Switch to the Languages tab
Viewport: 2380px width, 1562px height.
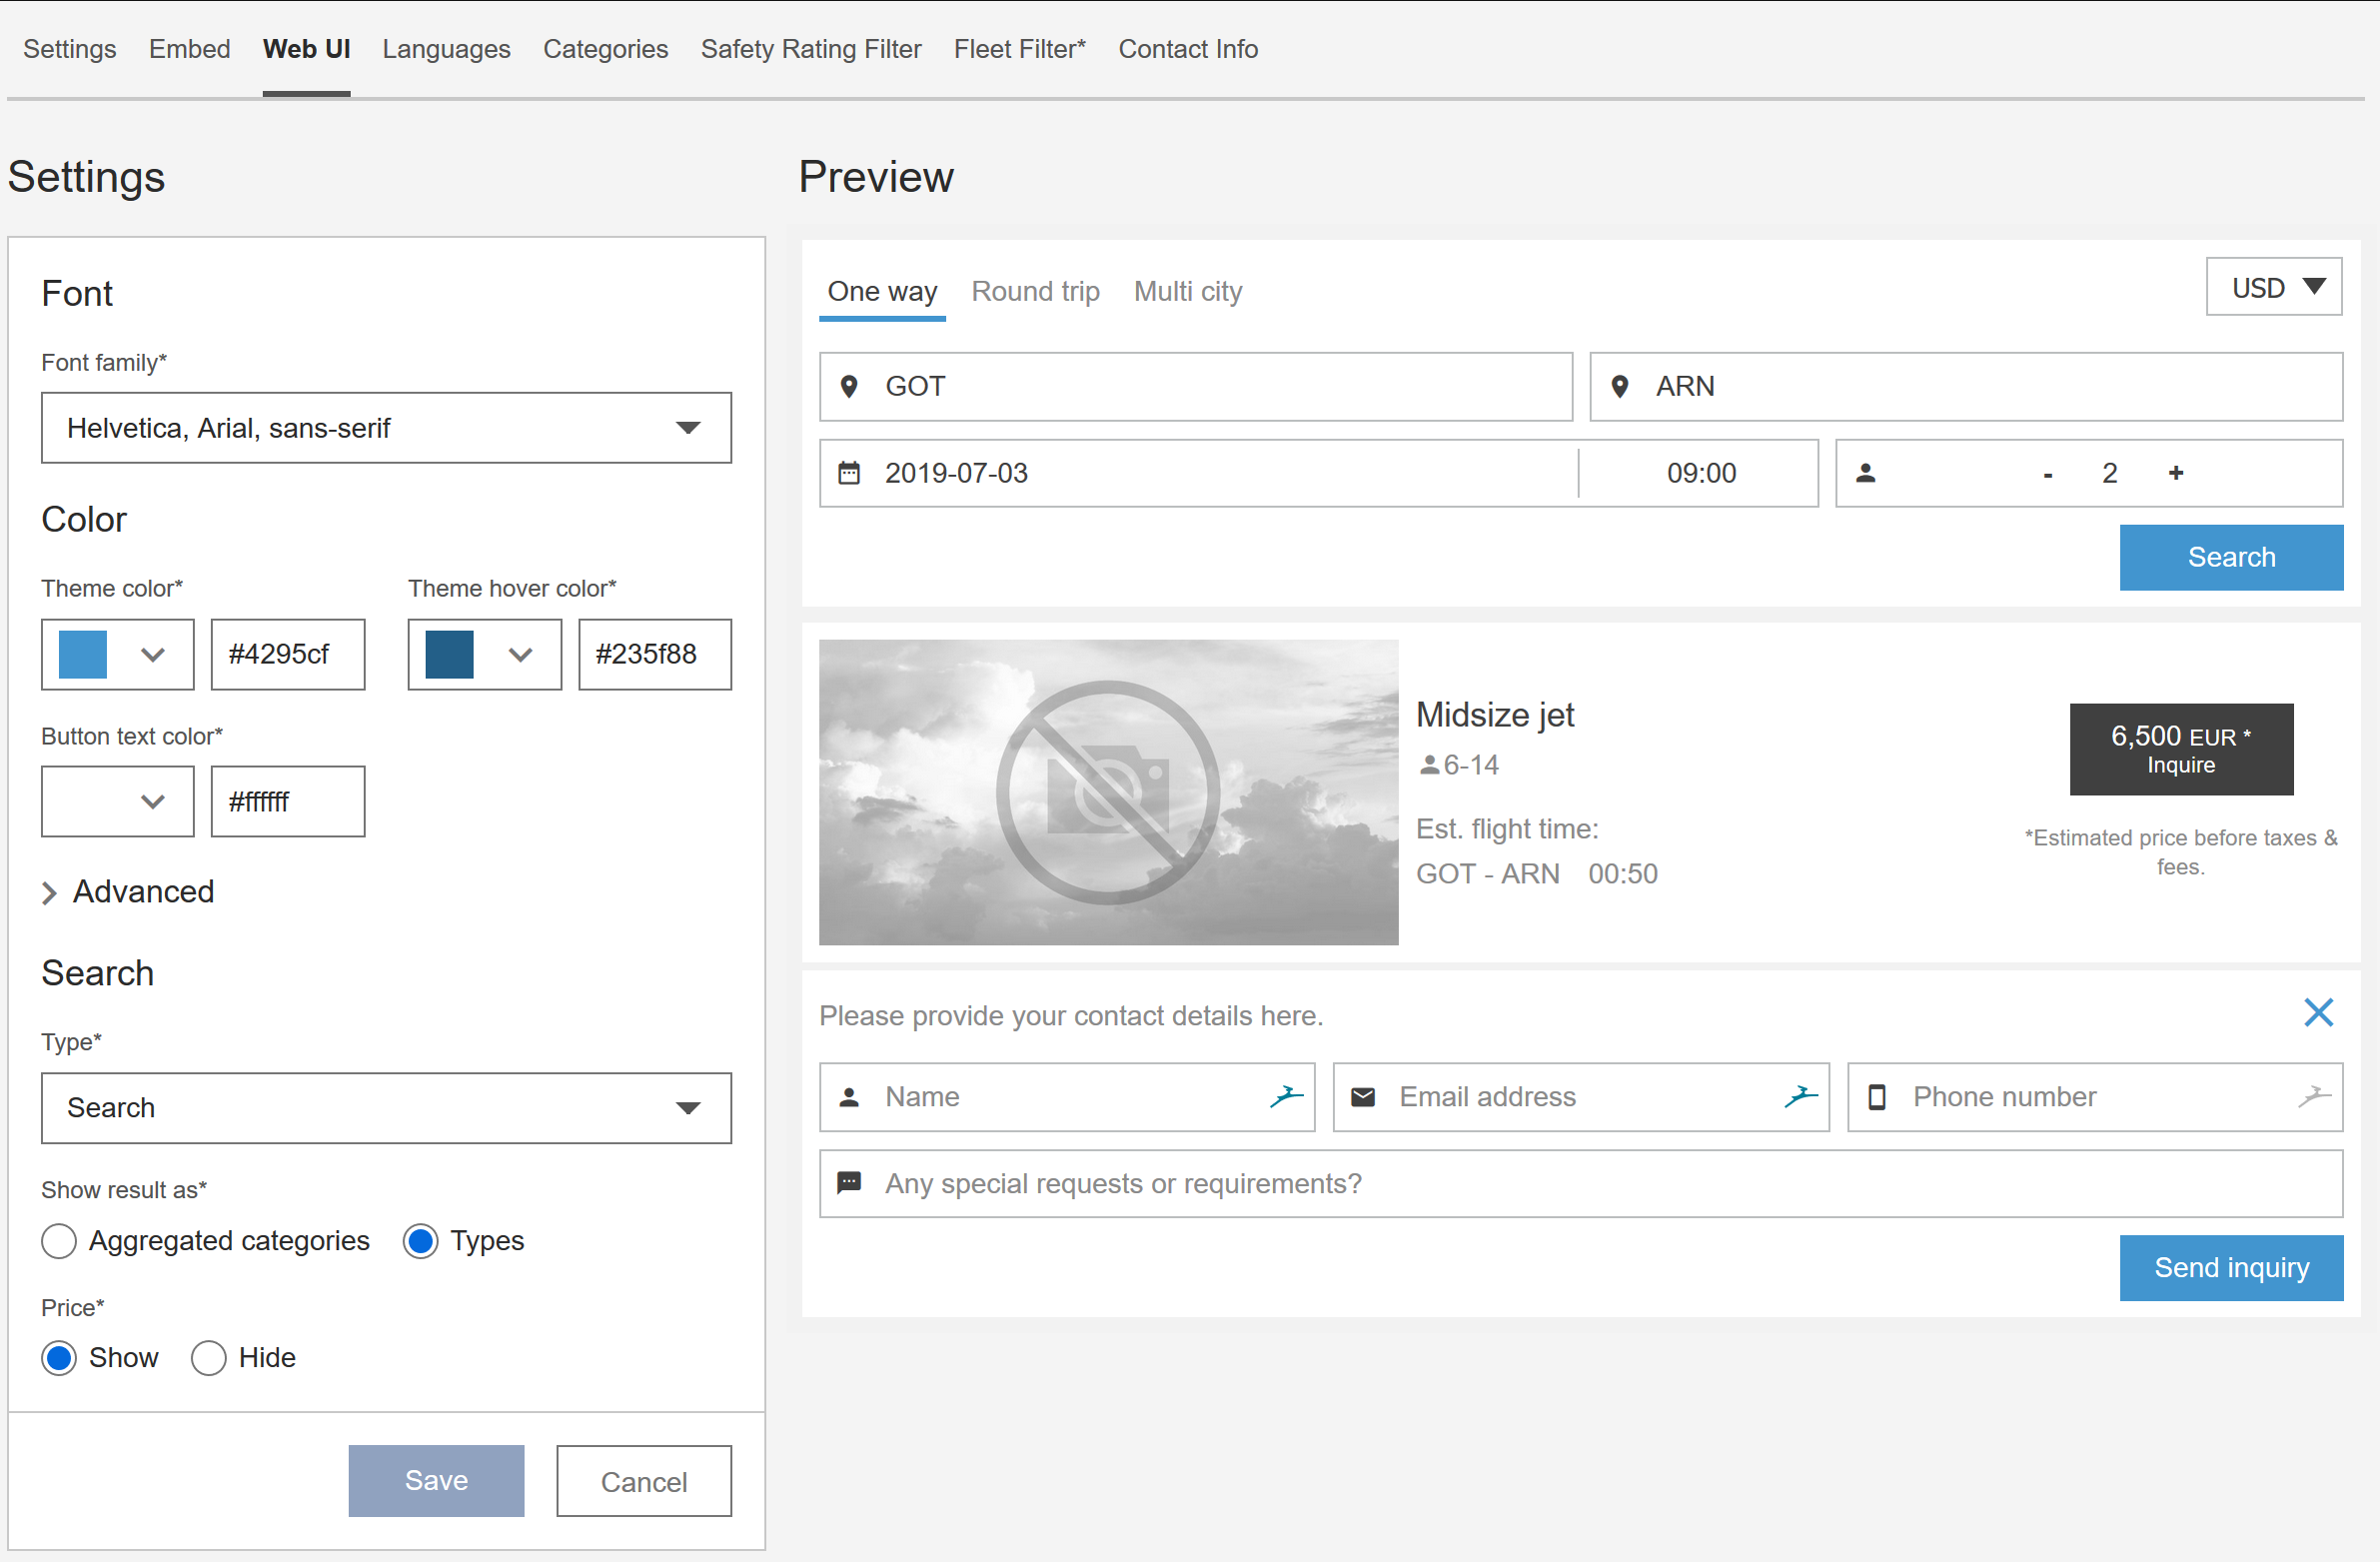446,49
